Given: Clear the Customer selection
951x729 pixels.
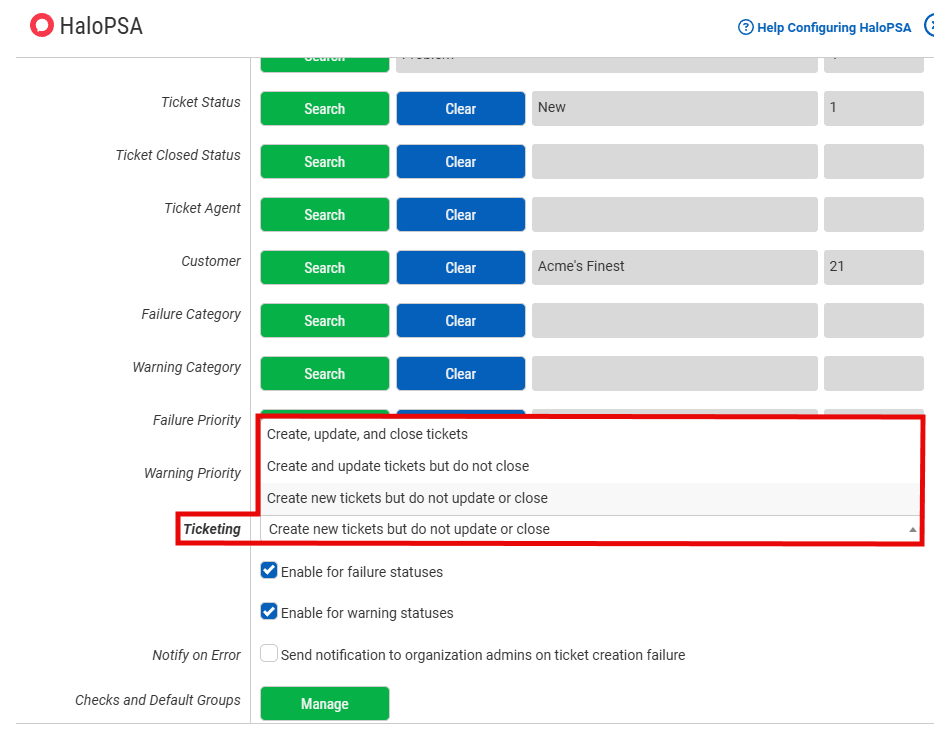Looking at the screenshot, I should point(460,268).
